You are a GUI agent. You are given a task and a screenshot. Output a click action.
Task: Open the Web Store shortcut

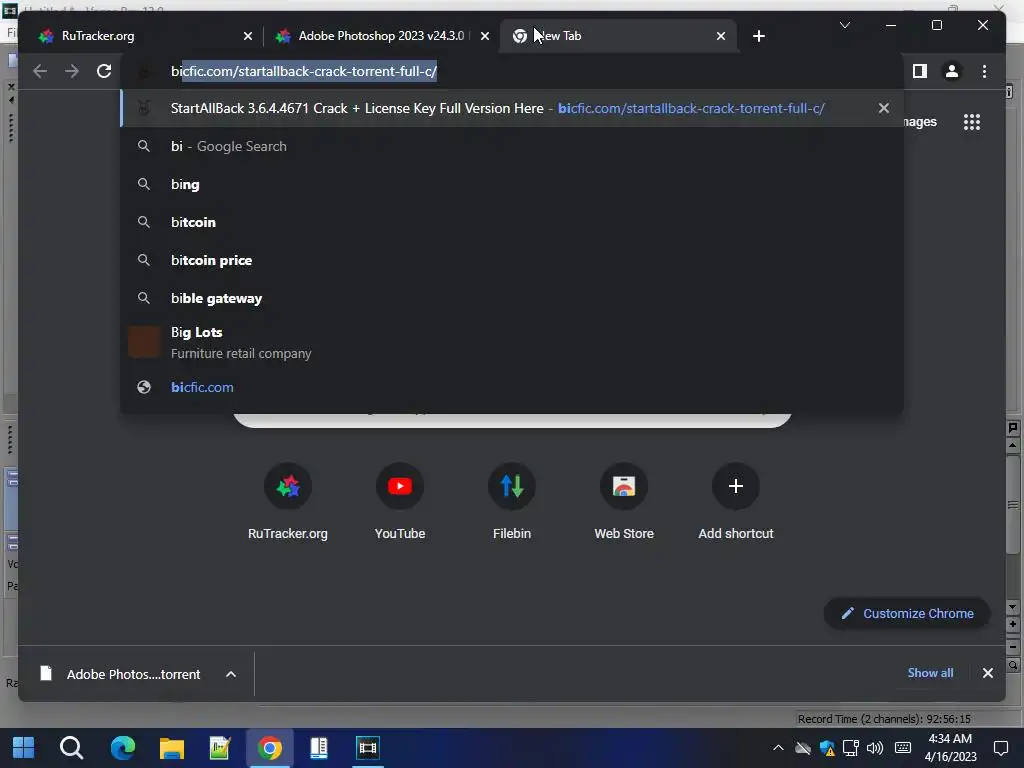pos(624,502)
